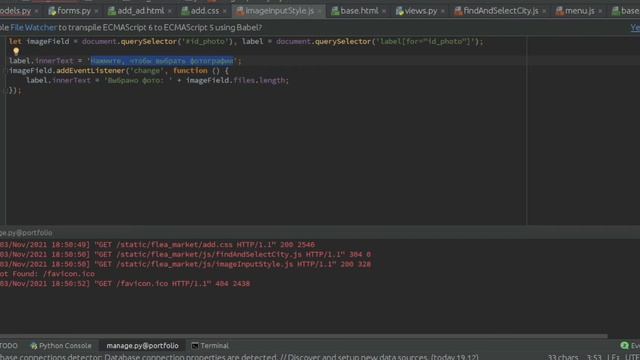Select the manage.py@portfolio tool tab
This screenshot has height=360, width=640.
point(142,346)
